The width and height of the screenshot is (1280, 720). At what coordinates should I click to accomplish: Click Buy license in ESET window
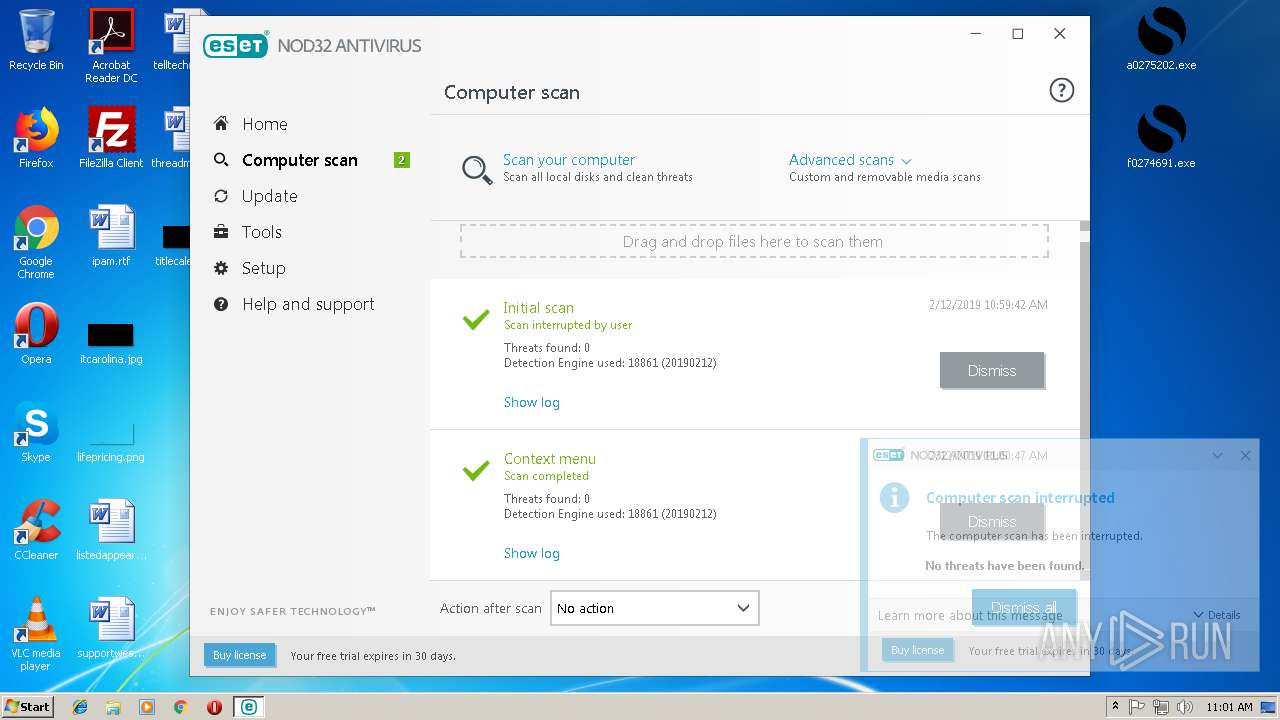[x=239, y=655]
